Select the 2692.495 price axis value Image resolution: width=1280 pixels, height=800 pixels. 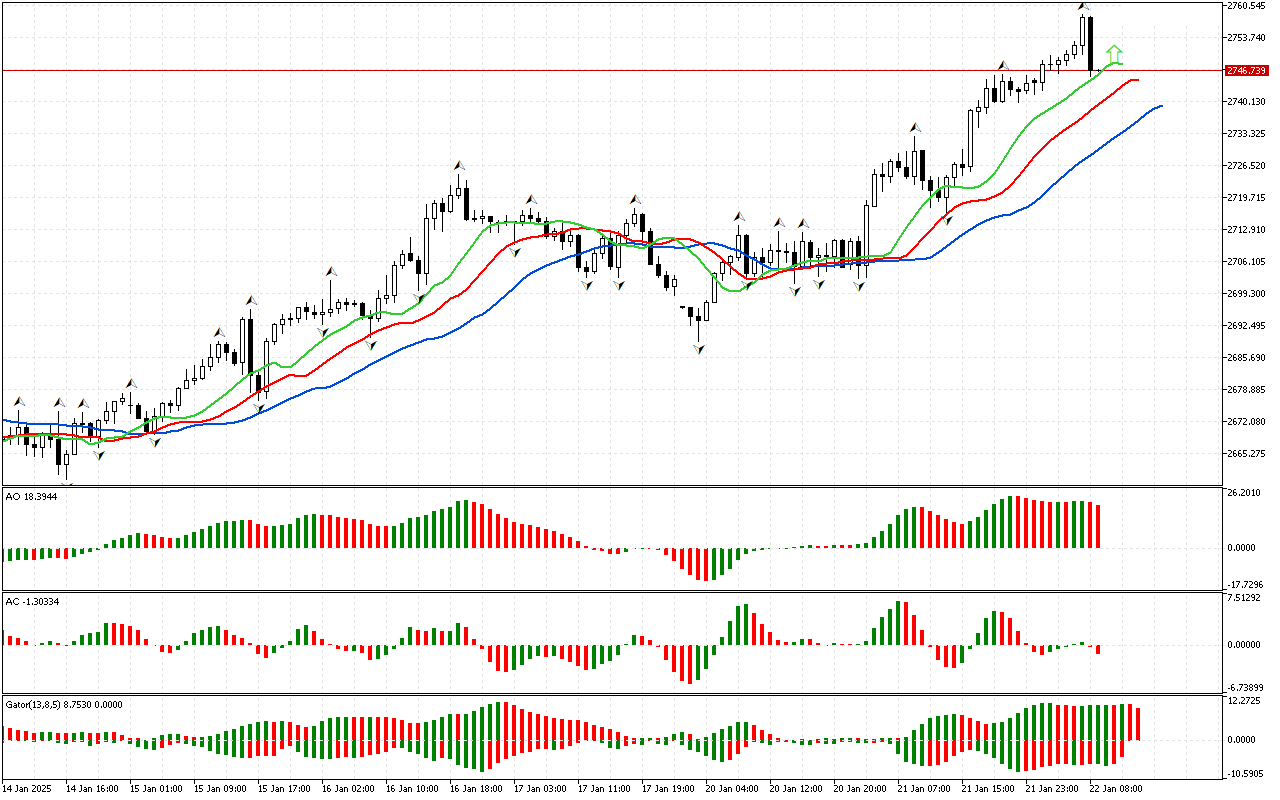(1245, 326)
